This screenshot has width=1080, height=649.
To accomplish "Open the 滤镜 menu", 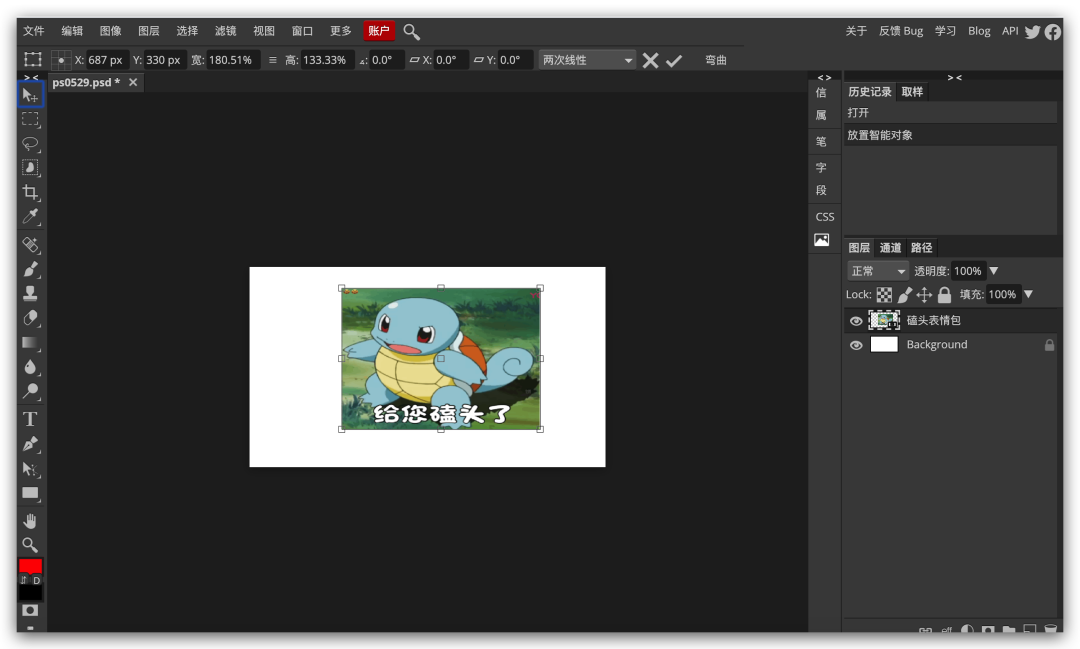I will [226, 31].
